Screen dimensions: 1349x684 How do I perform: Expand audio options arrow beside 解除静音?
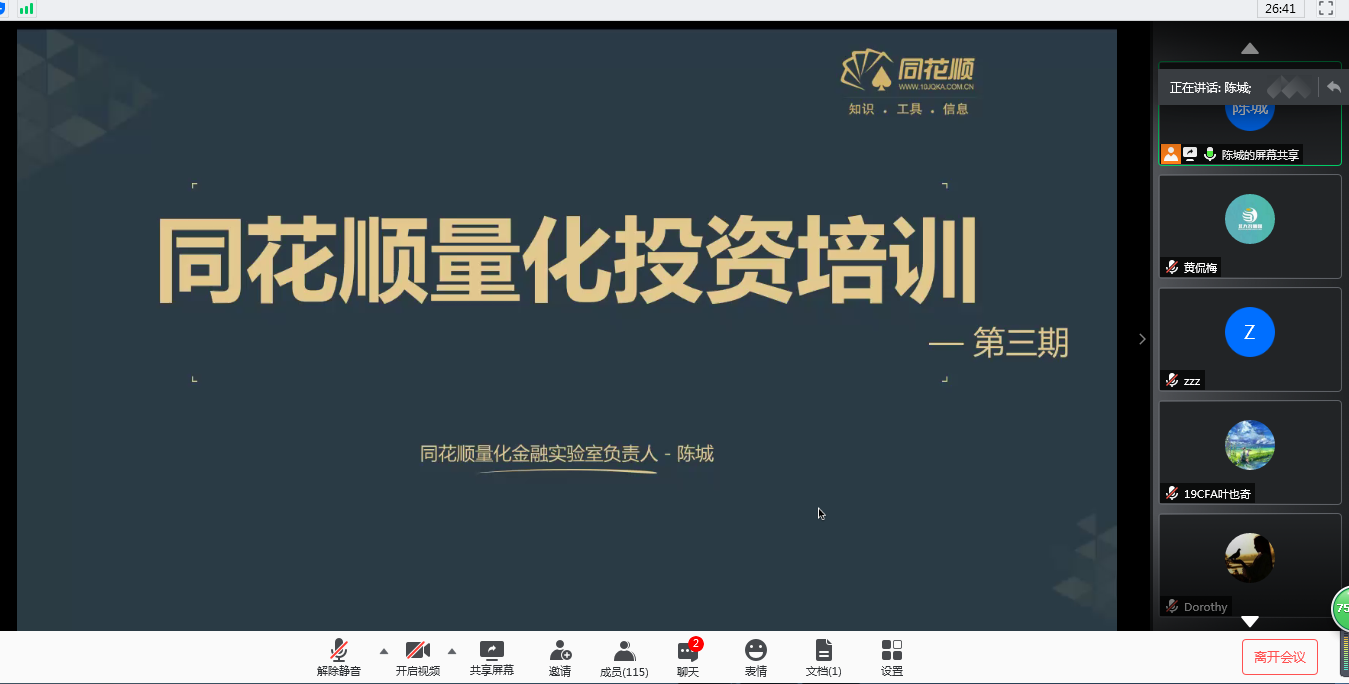384,651
